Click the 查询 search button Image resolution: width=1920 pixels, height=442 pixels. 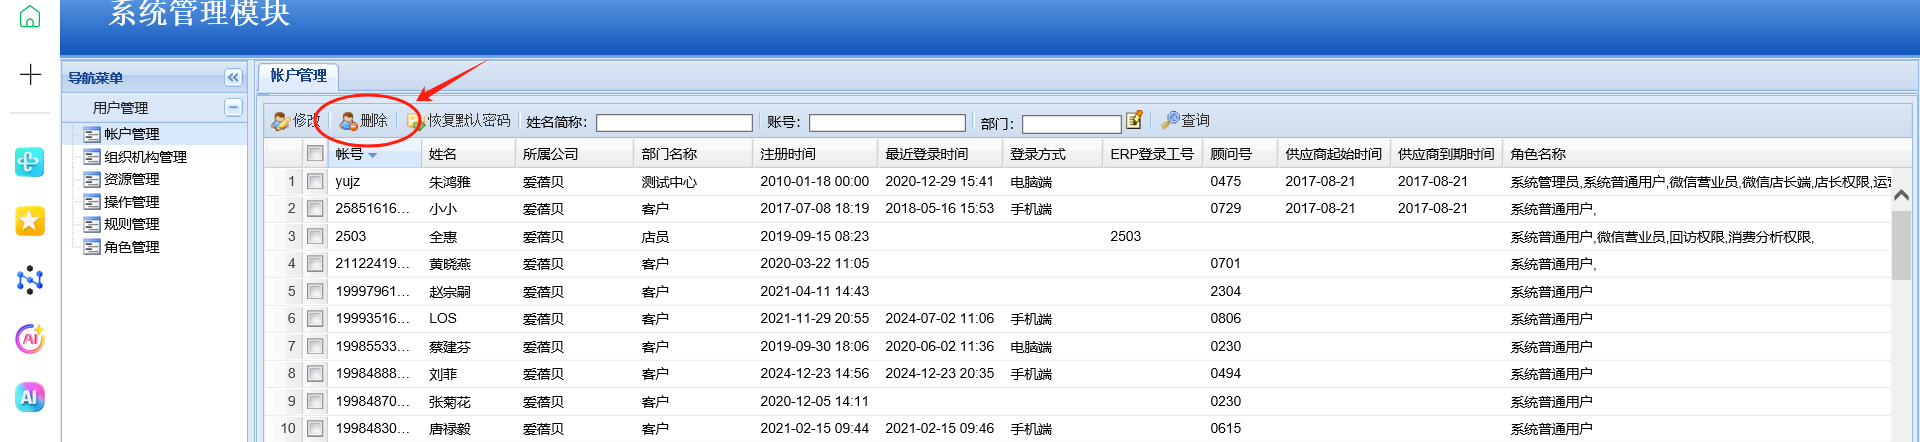coord(1185,121)
